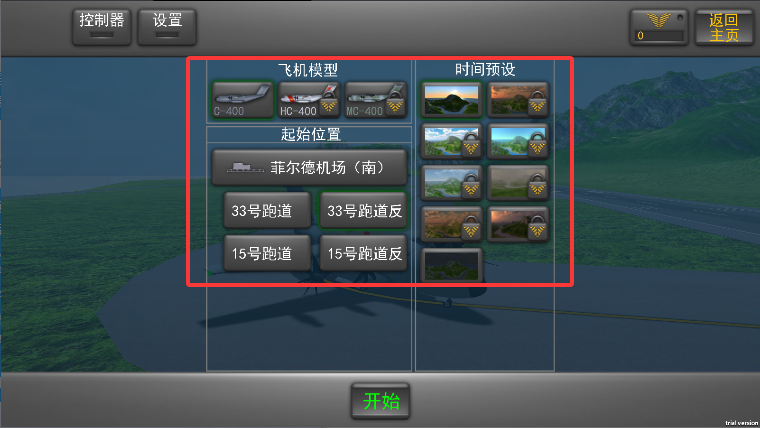Select 15号跑道反 starting position
This screenshot has height=428, width=760.
click(363, 253)
